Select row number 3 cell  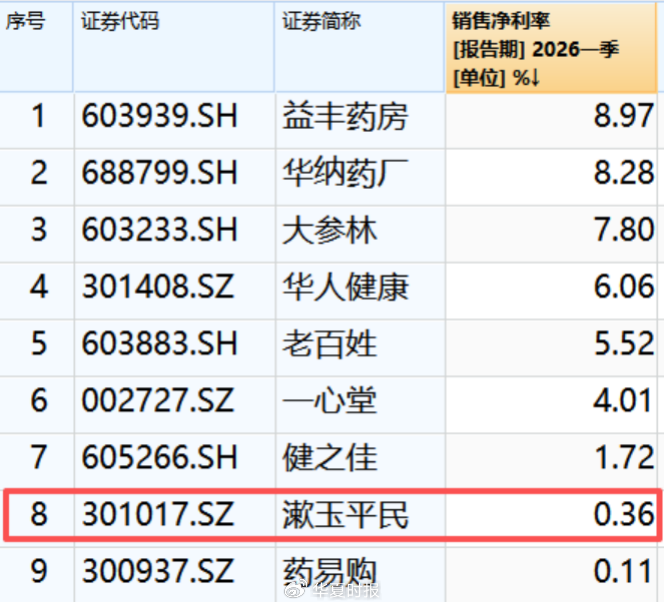click(x=37, y=234)
